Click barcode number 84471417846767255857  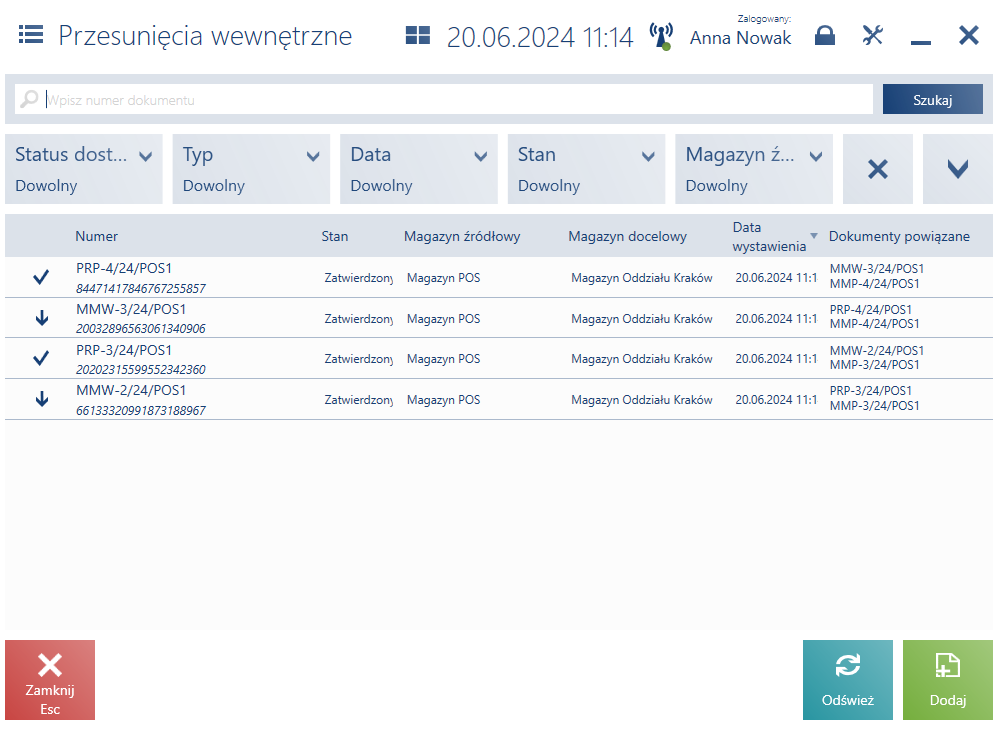pos(141,289)
